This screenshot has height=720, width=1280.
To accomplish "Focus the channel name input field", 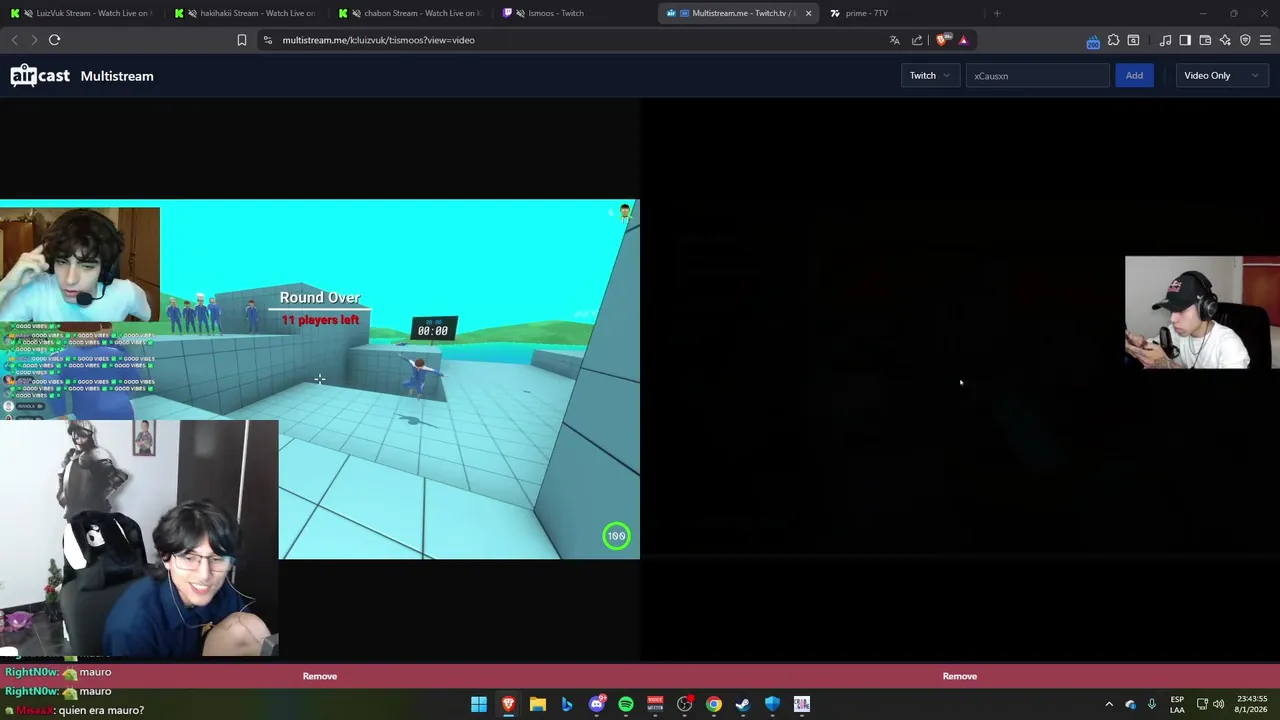I will point(1037,76).
